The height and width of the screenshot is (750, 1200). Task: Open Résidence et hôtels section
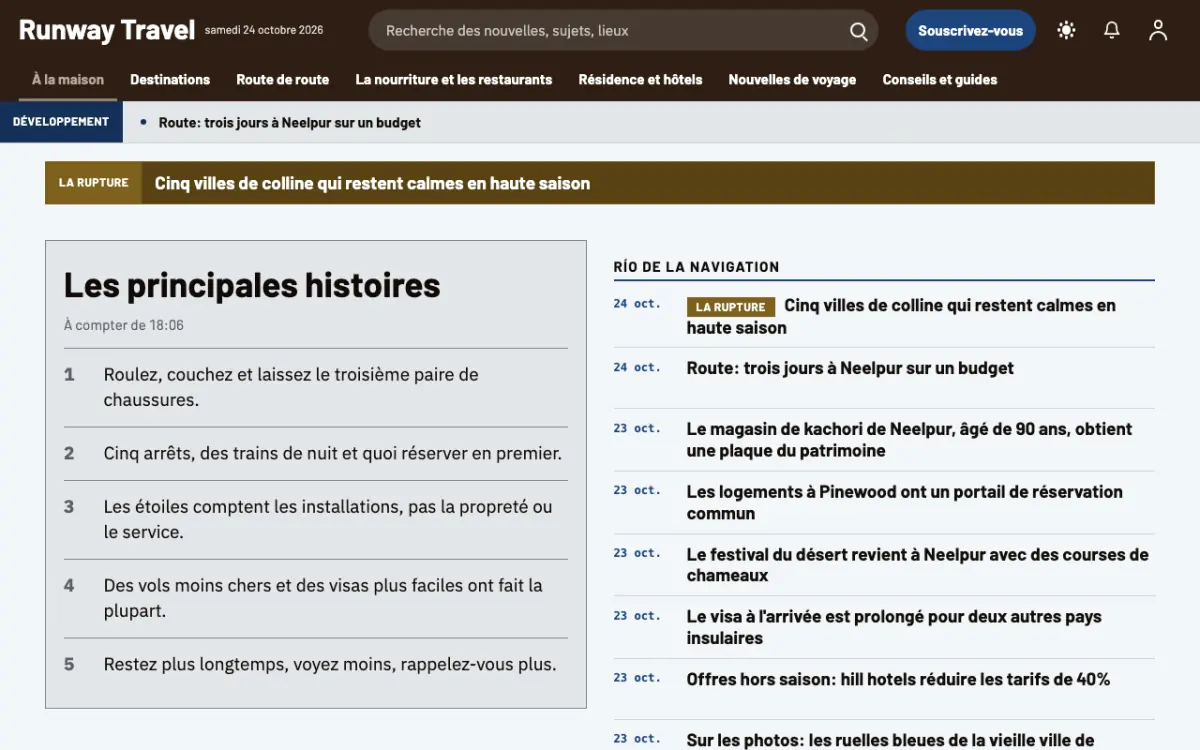(640, 79)
